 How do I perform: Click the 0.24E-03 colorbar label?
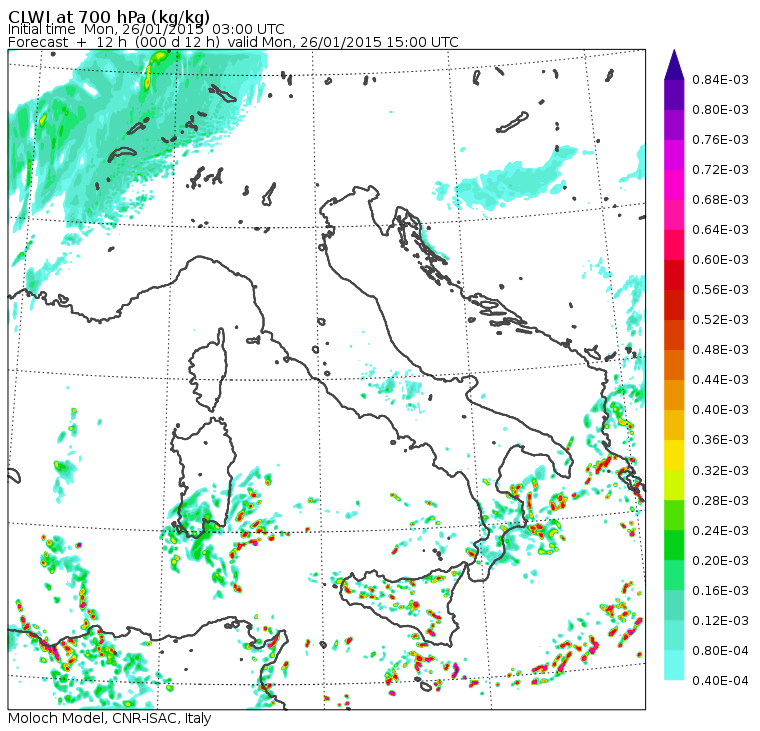click(720, 531)
